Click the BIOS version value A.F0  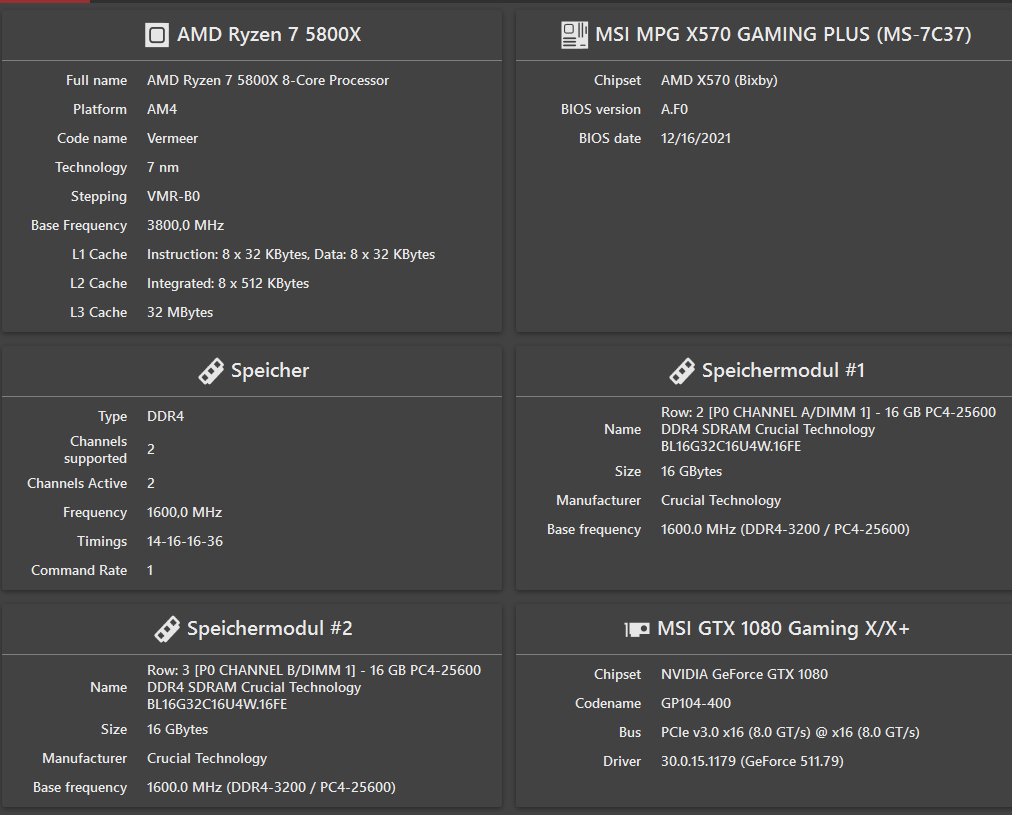pos(674,110)
